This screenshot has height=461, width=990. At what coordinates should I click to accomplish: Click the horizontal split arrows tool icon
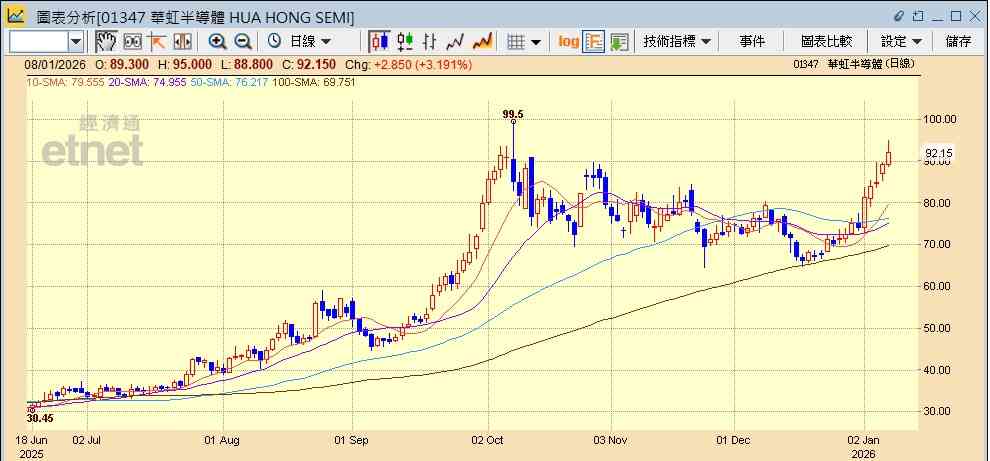182,42
